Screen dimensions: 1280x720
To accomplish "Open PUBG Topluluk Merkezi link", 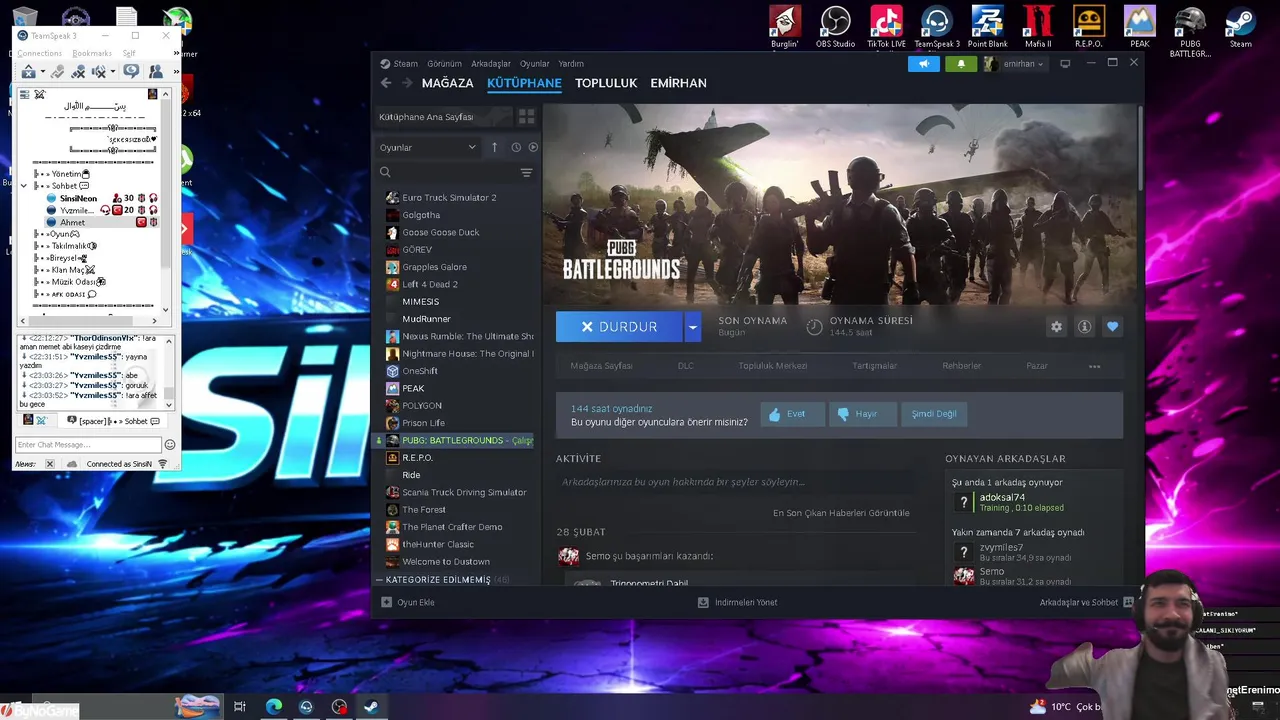I will tap(773, 366).
